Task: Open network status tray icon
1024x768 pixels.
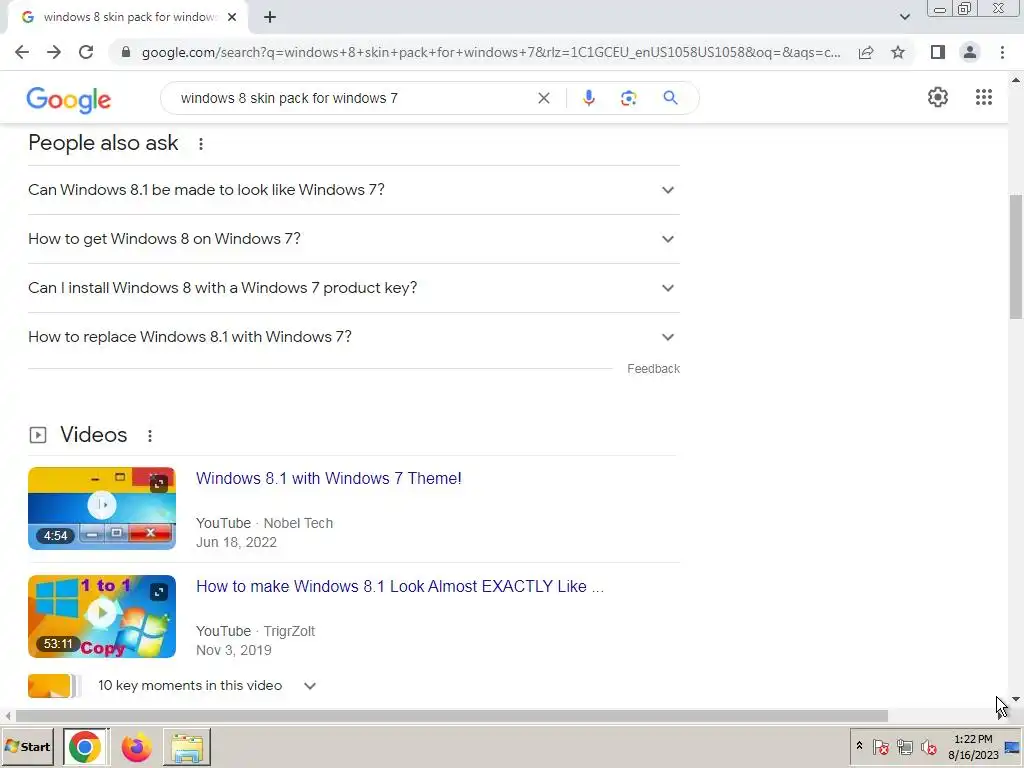Action: click(904, 746)
